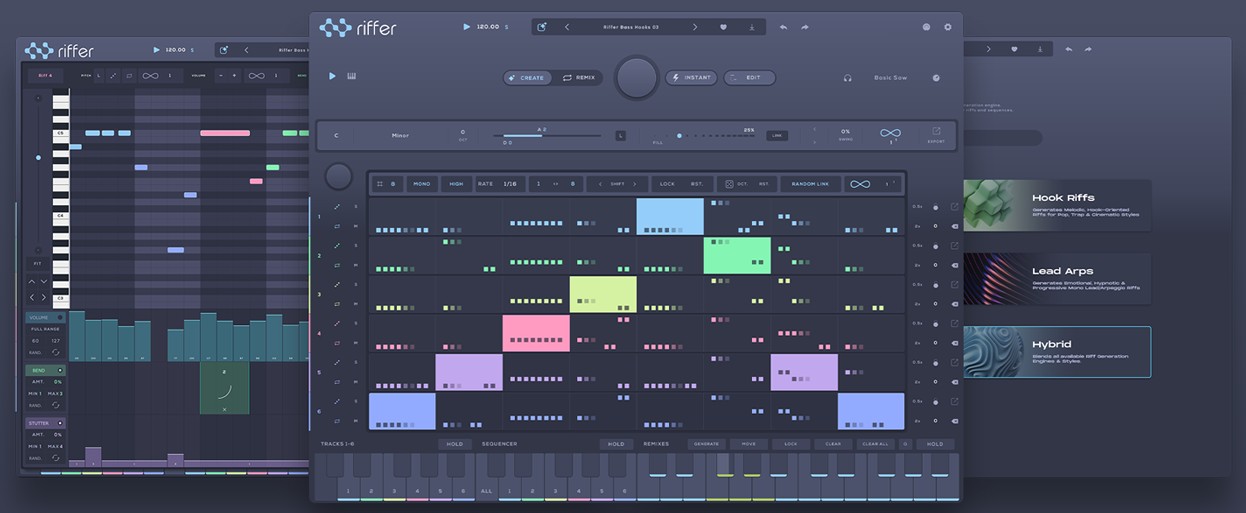1246x513 pixels.
Task: Go to the next preset with the right chevron
Action: click(x=695, y=27)
